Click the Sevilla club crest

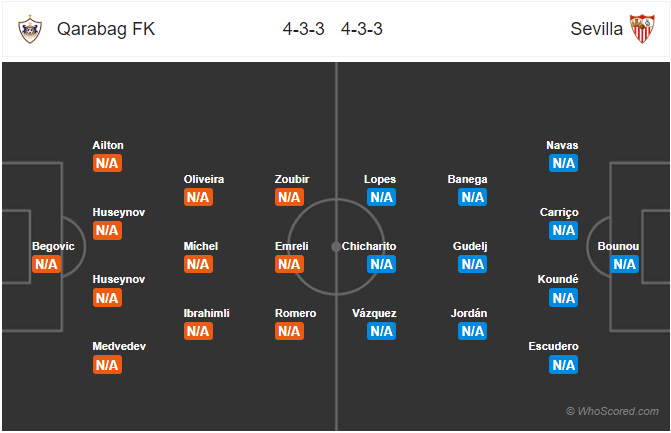coord(642,29)
